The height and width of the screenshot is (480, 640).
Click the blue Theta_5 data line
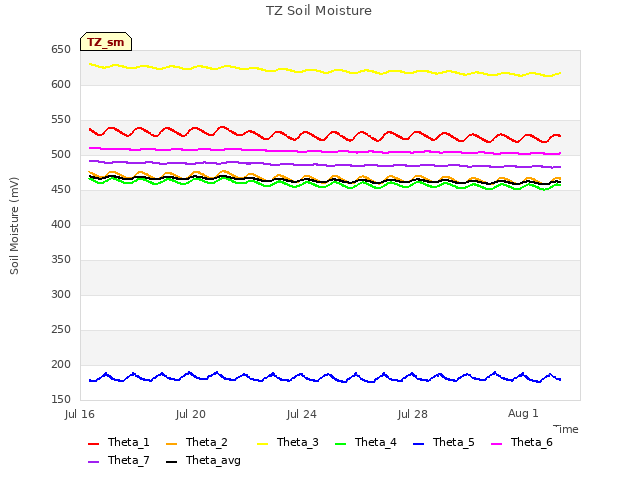323,376
